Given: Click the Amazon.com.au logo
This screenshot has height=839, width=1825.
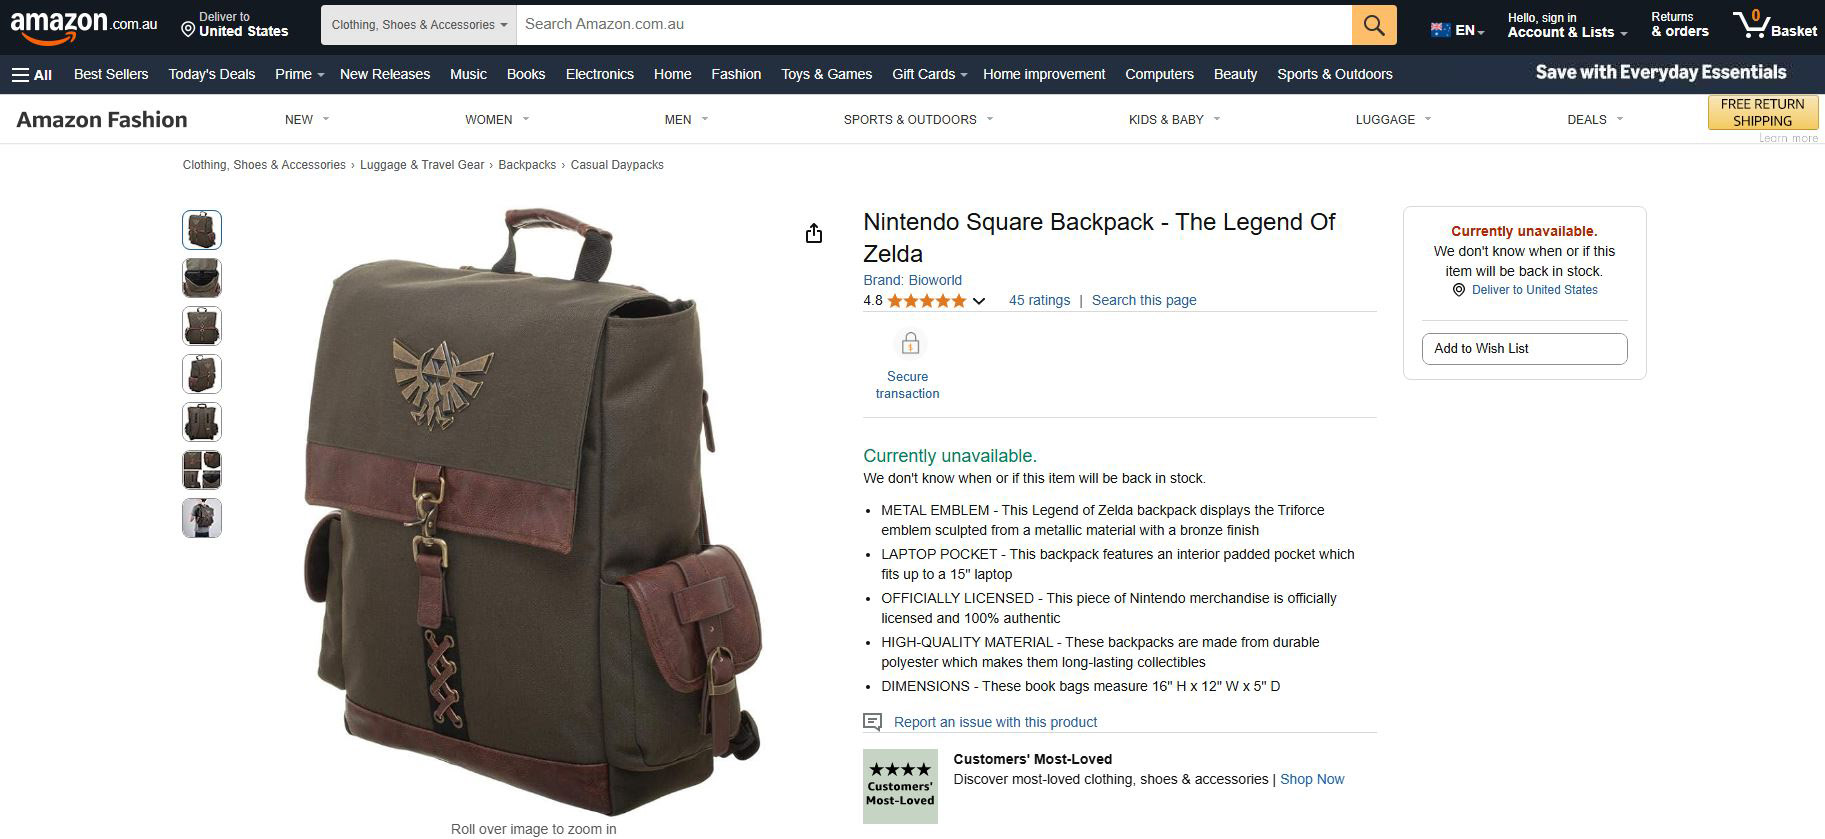Looking at the screenshot, I should click(x=84, y=26).
